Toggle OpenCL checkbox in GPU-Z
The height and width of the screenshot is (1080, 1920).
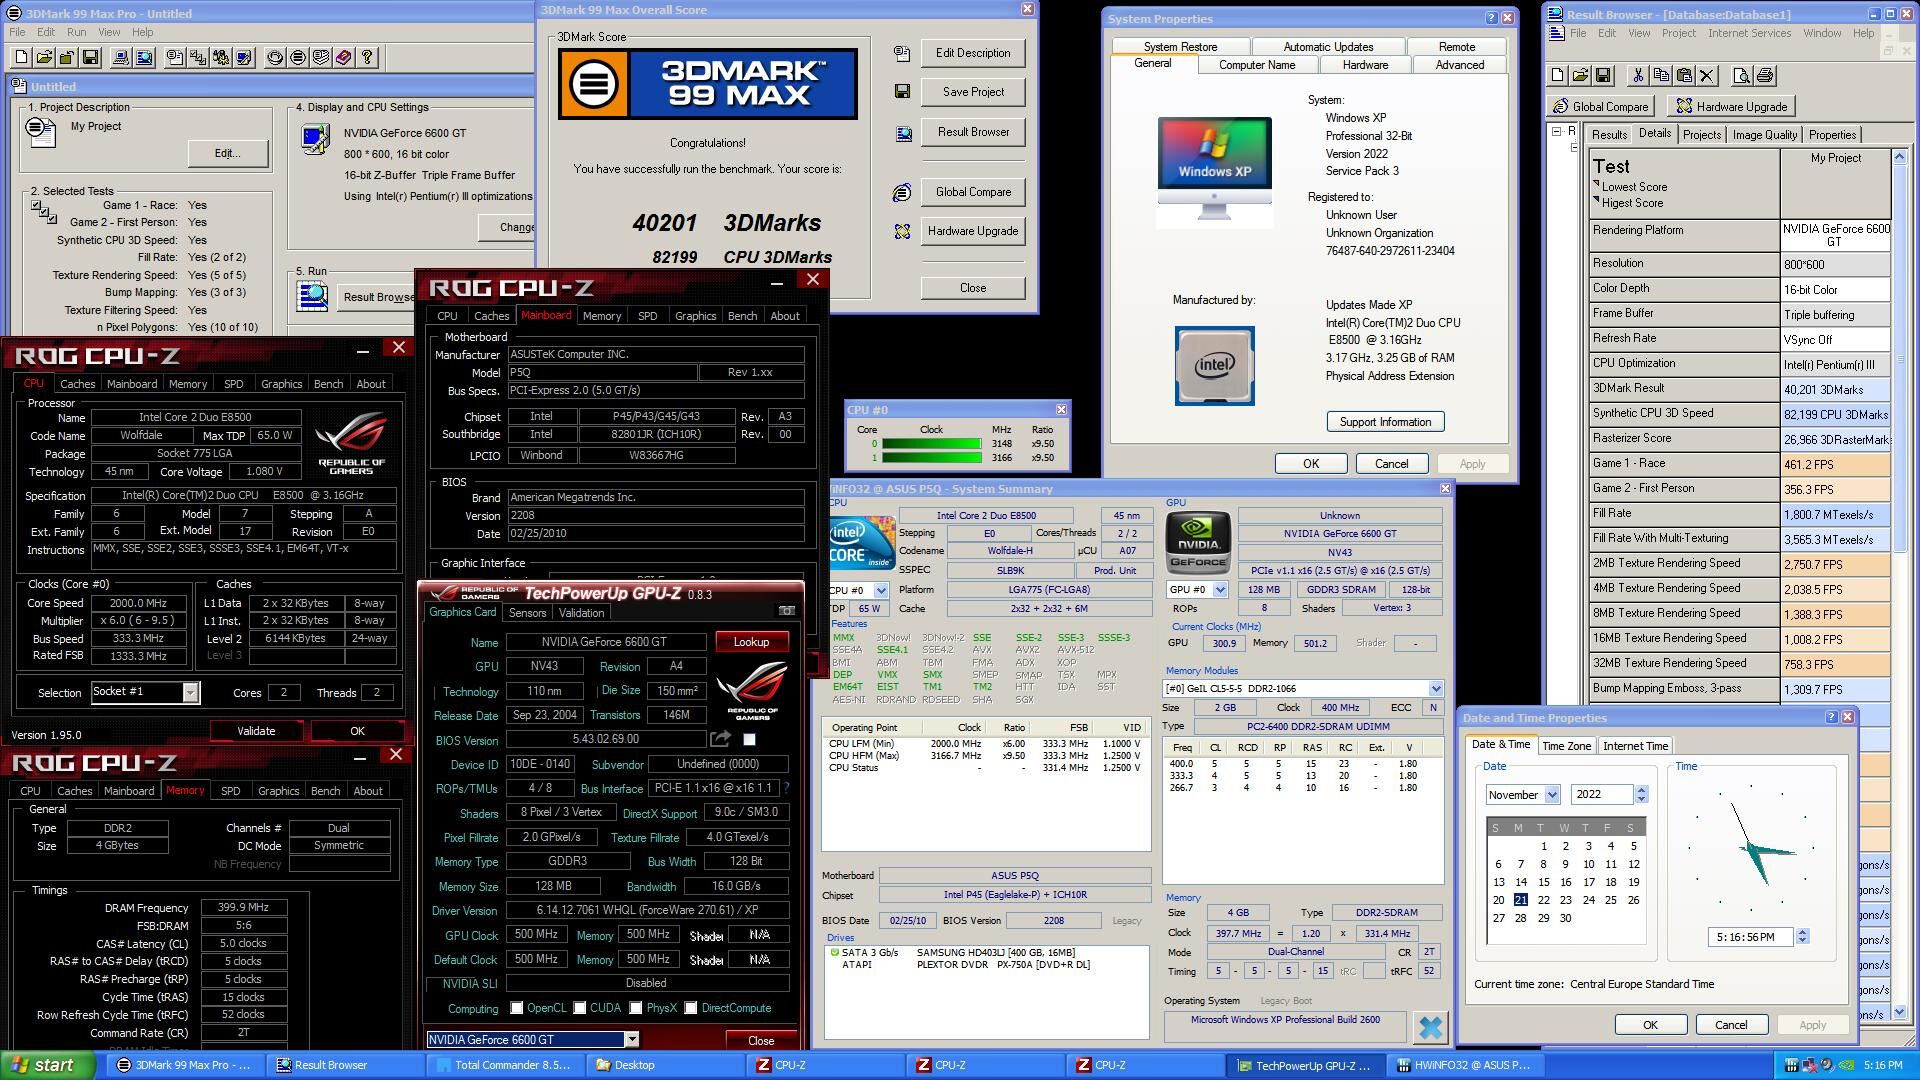point(517,1008)
